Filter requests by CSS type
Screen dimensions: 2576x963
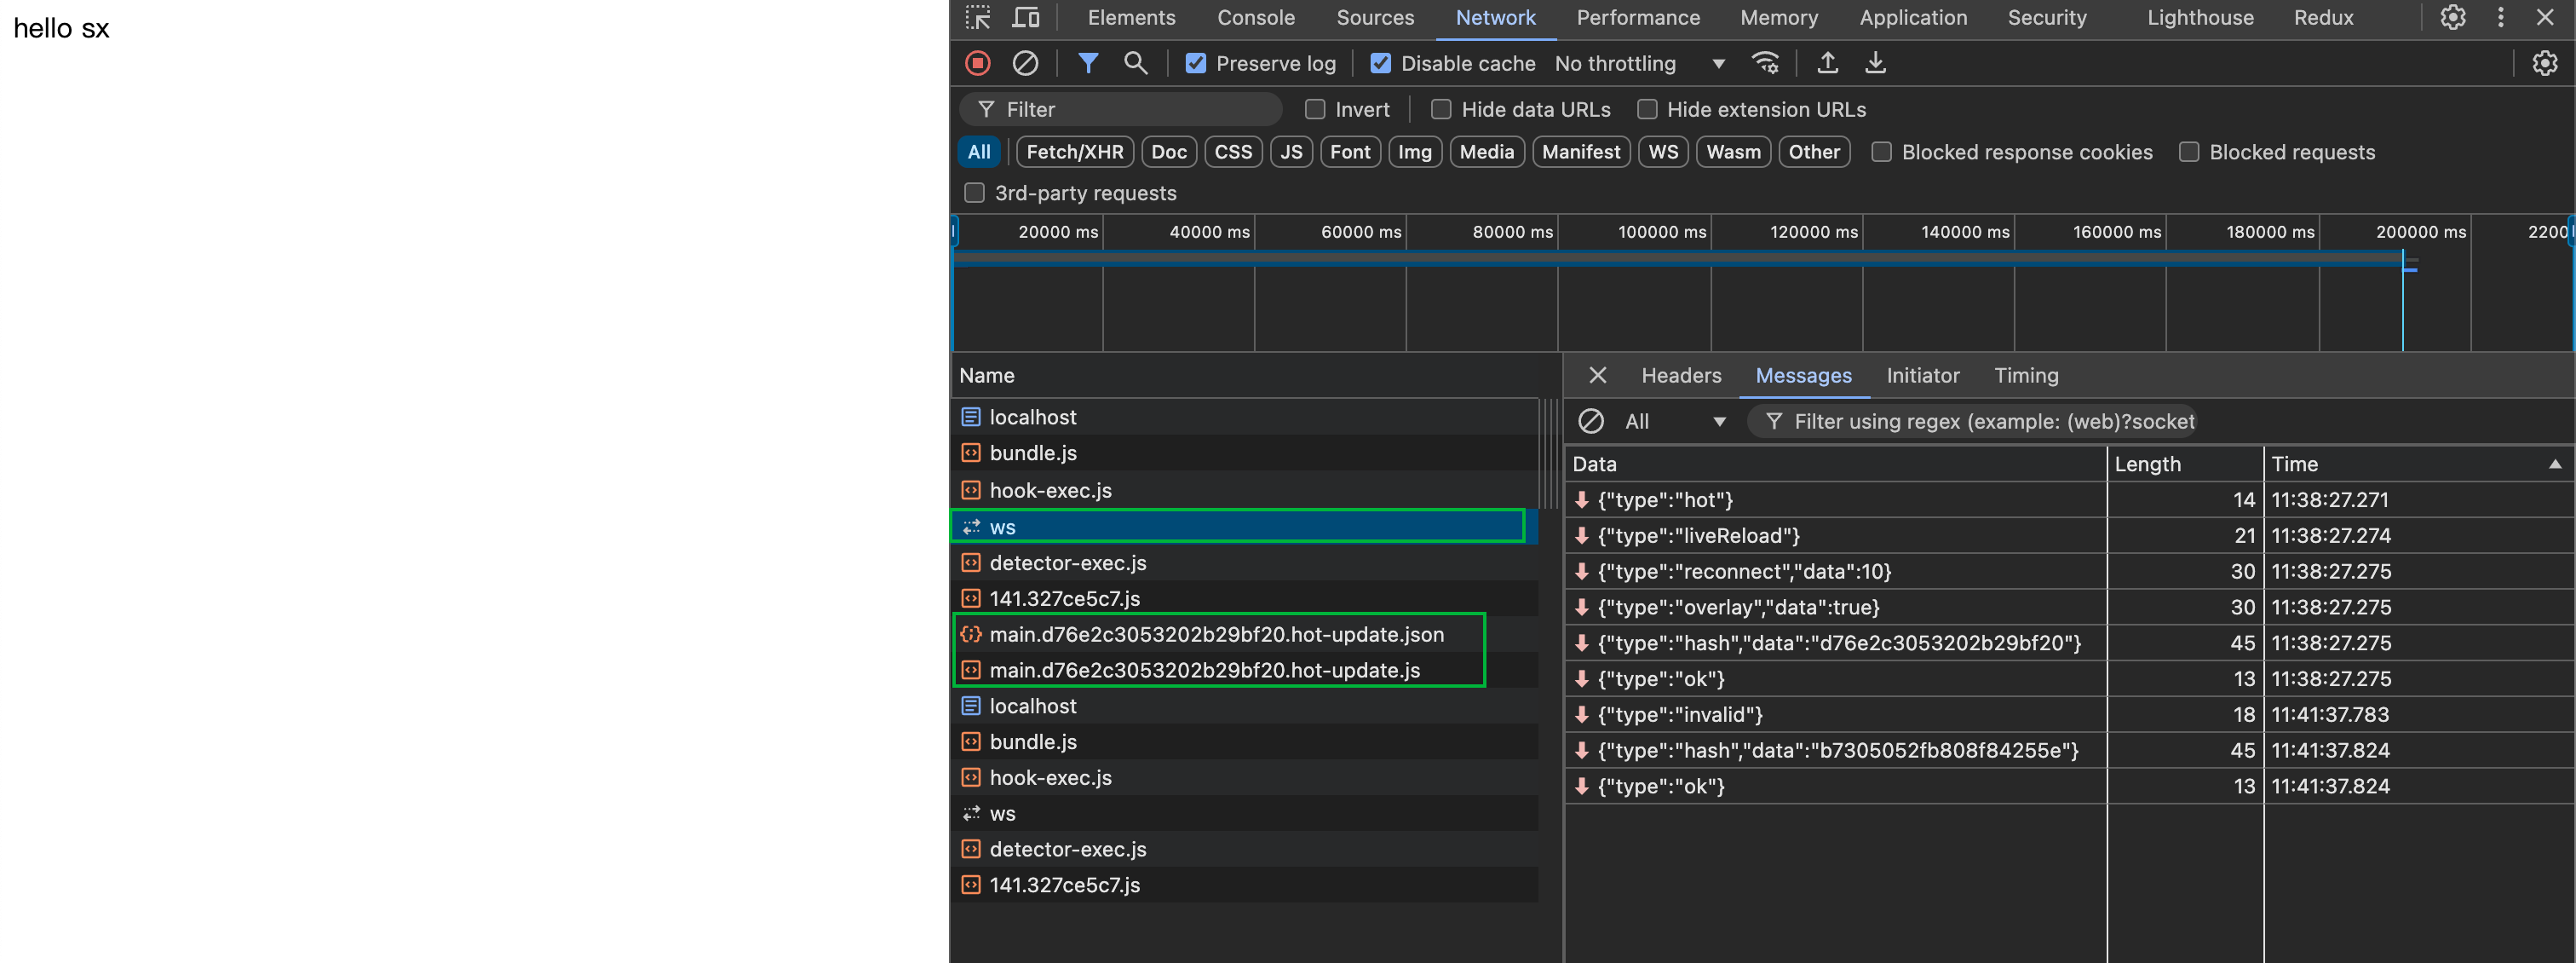pyautogui.click(x=1233, y=152)
